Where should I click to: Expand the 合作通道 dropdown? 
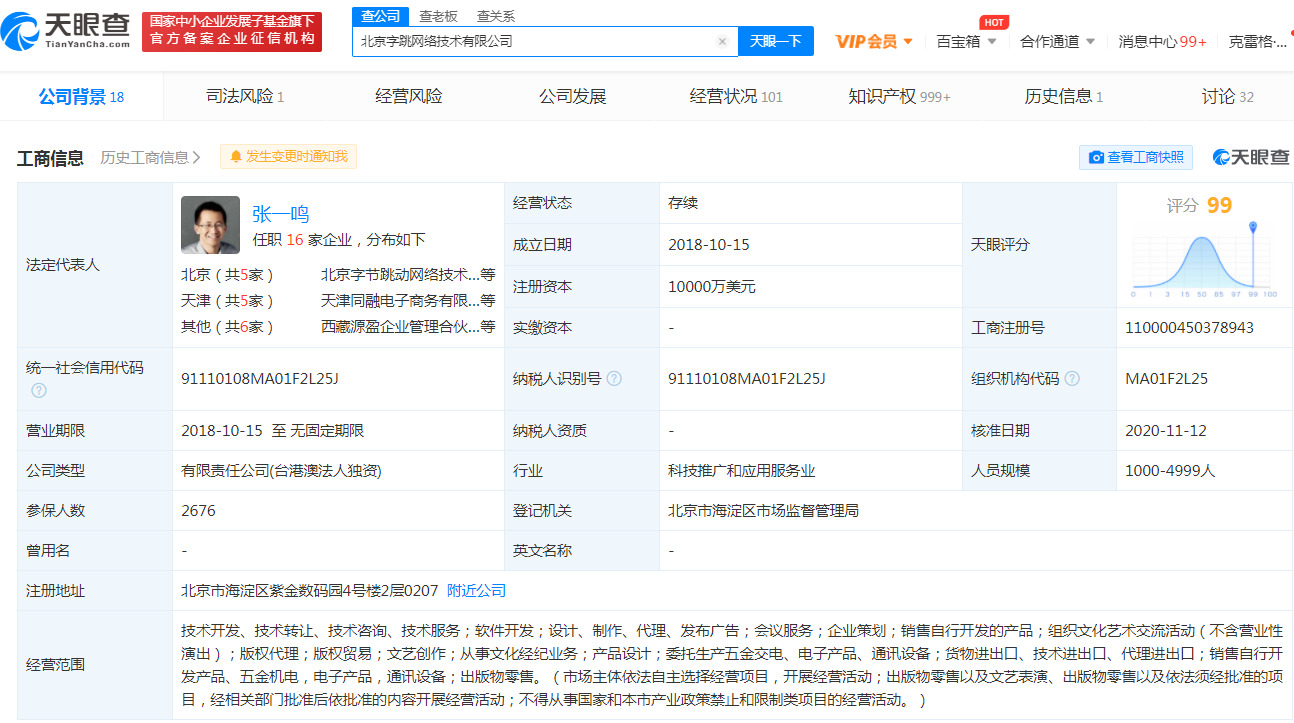point(1057,41)
